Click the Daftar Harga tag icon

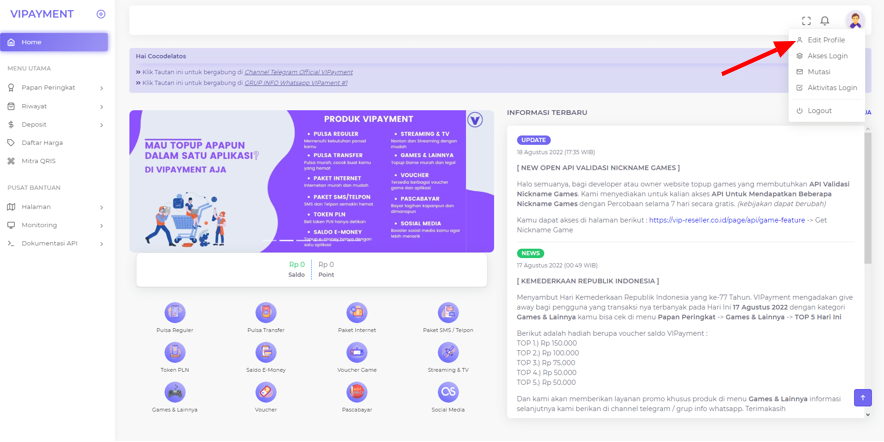[11, 143]
